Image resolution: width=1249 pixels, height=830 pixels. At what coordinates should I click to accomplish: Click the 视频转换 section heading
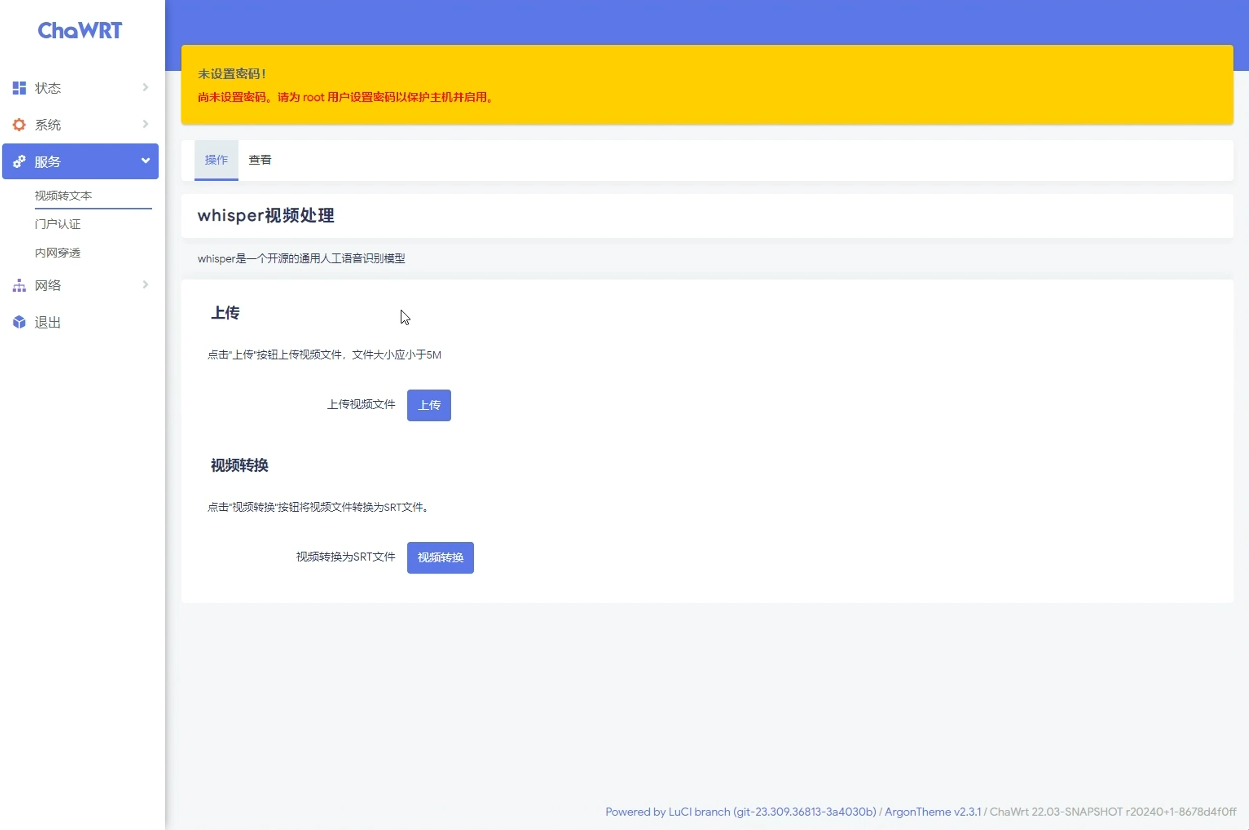pyautogui.click(x=239, y=466)
